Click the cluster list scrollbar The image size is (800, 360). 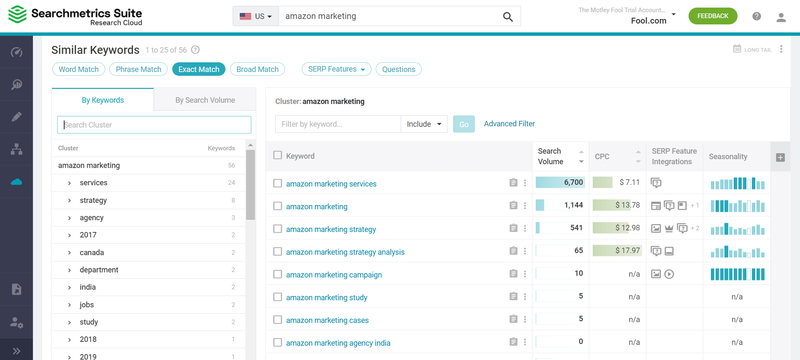pos(251,185)
